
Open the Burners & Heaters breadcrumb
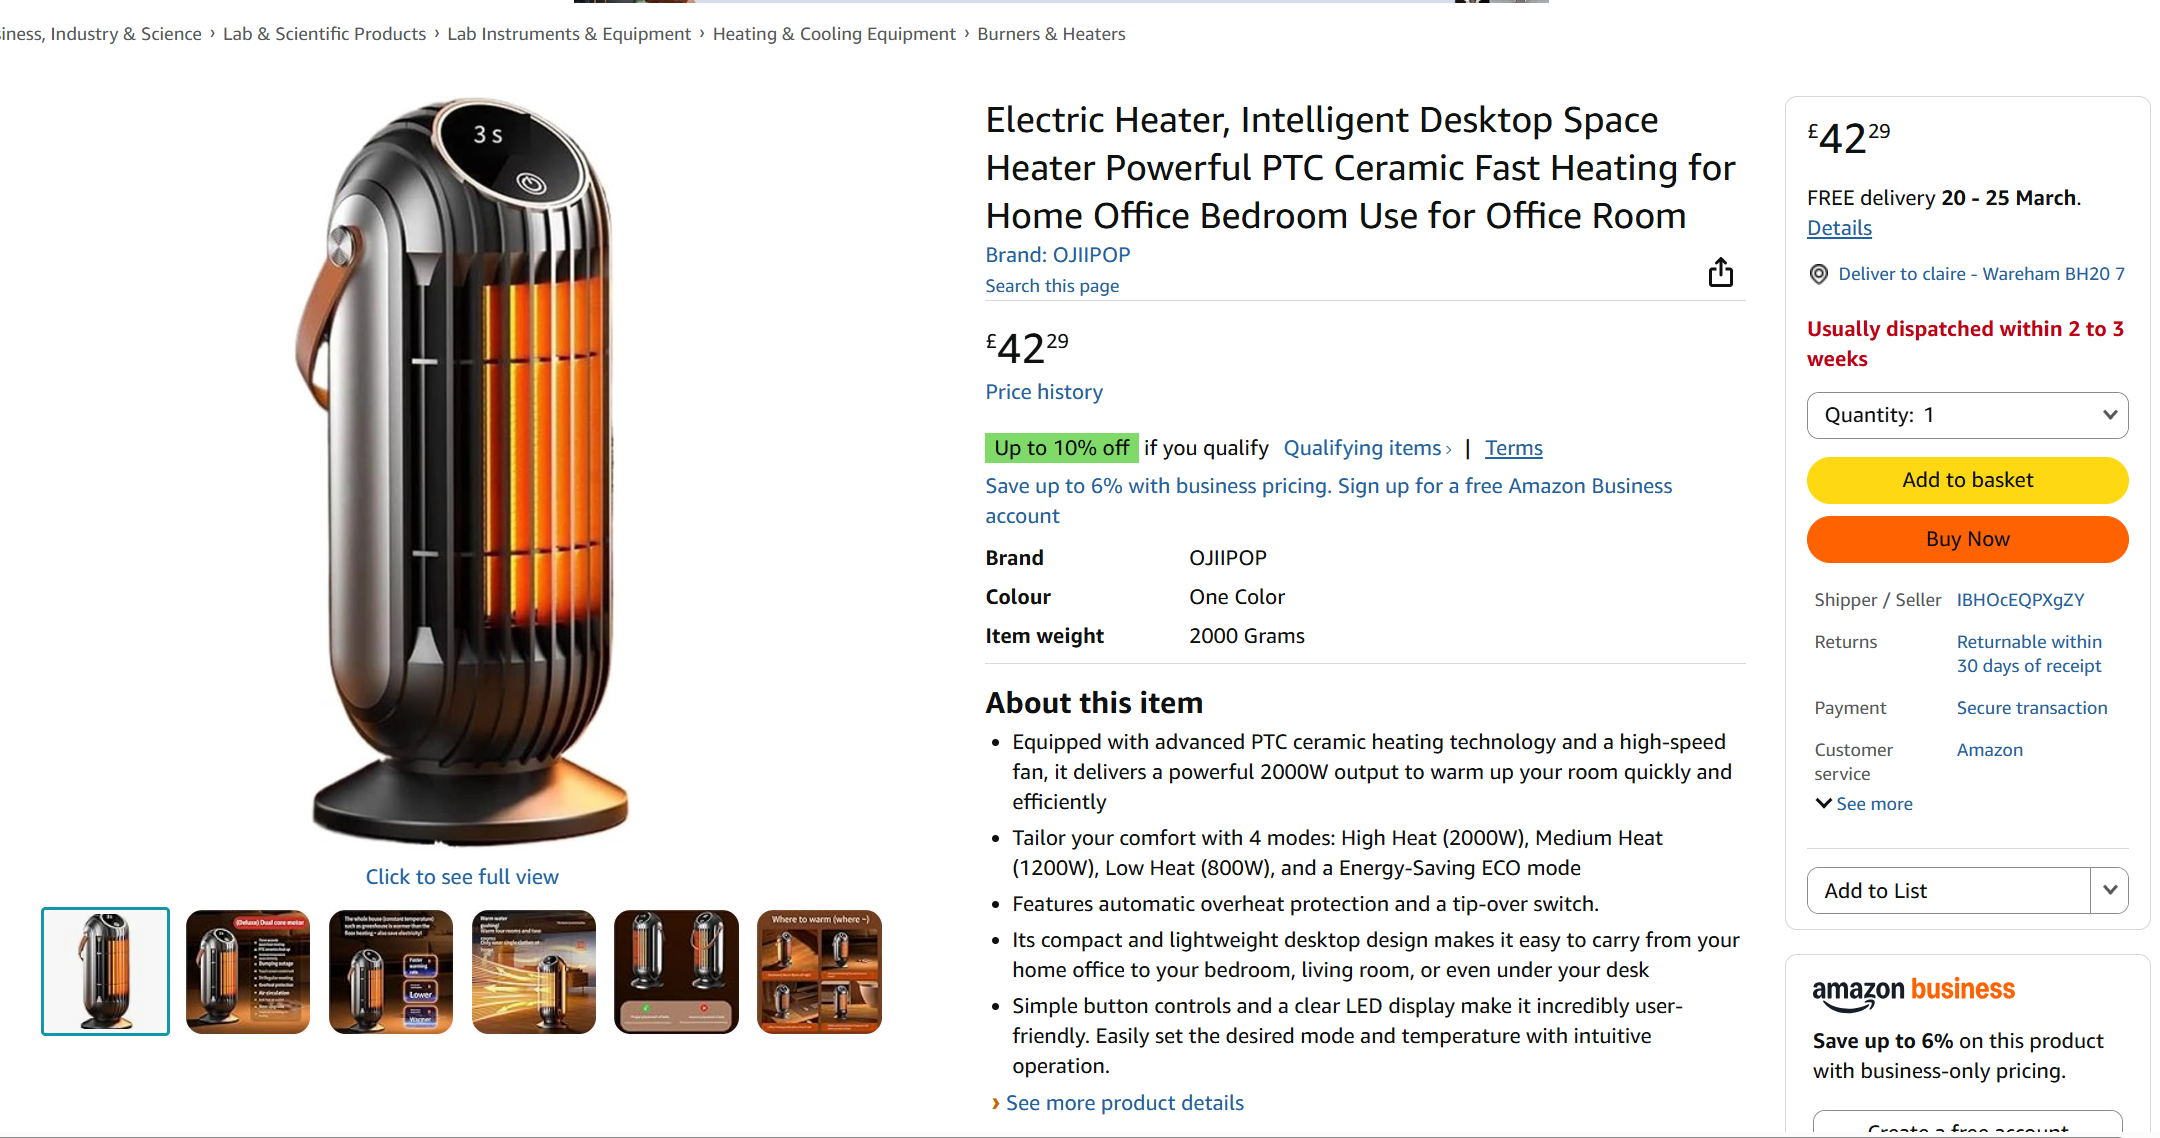point(1051,34)
